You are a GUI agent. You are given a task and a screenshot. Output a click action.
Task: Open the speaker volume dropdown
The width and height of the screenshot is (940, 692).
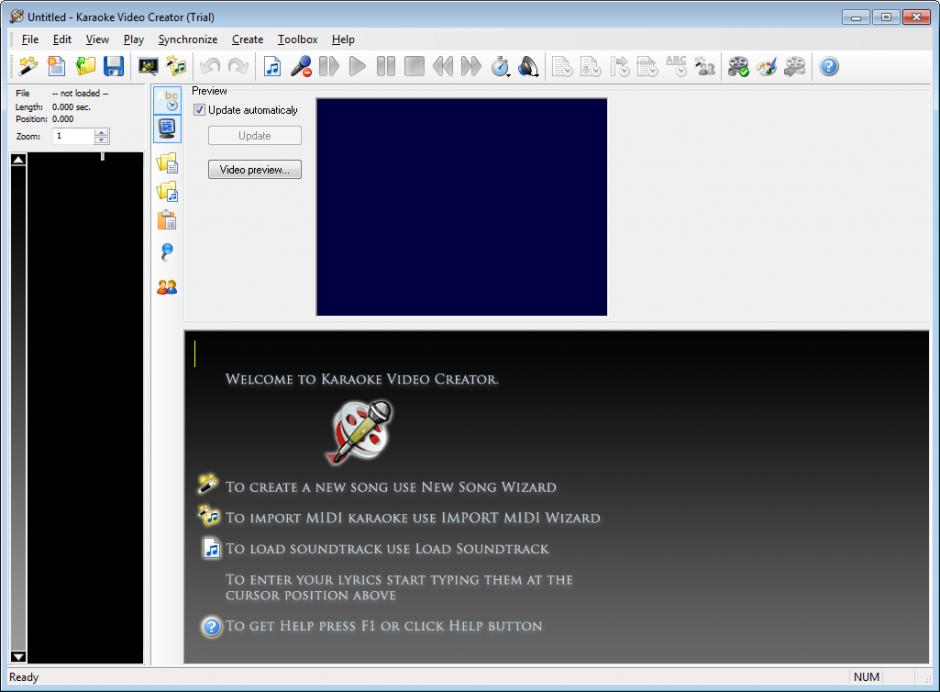point(528,66)
